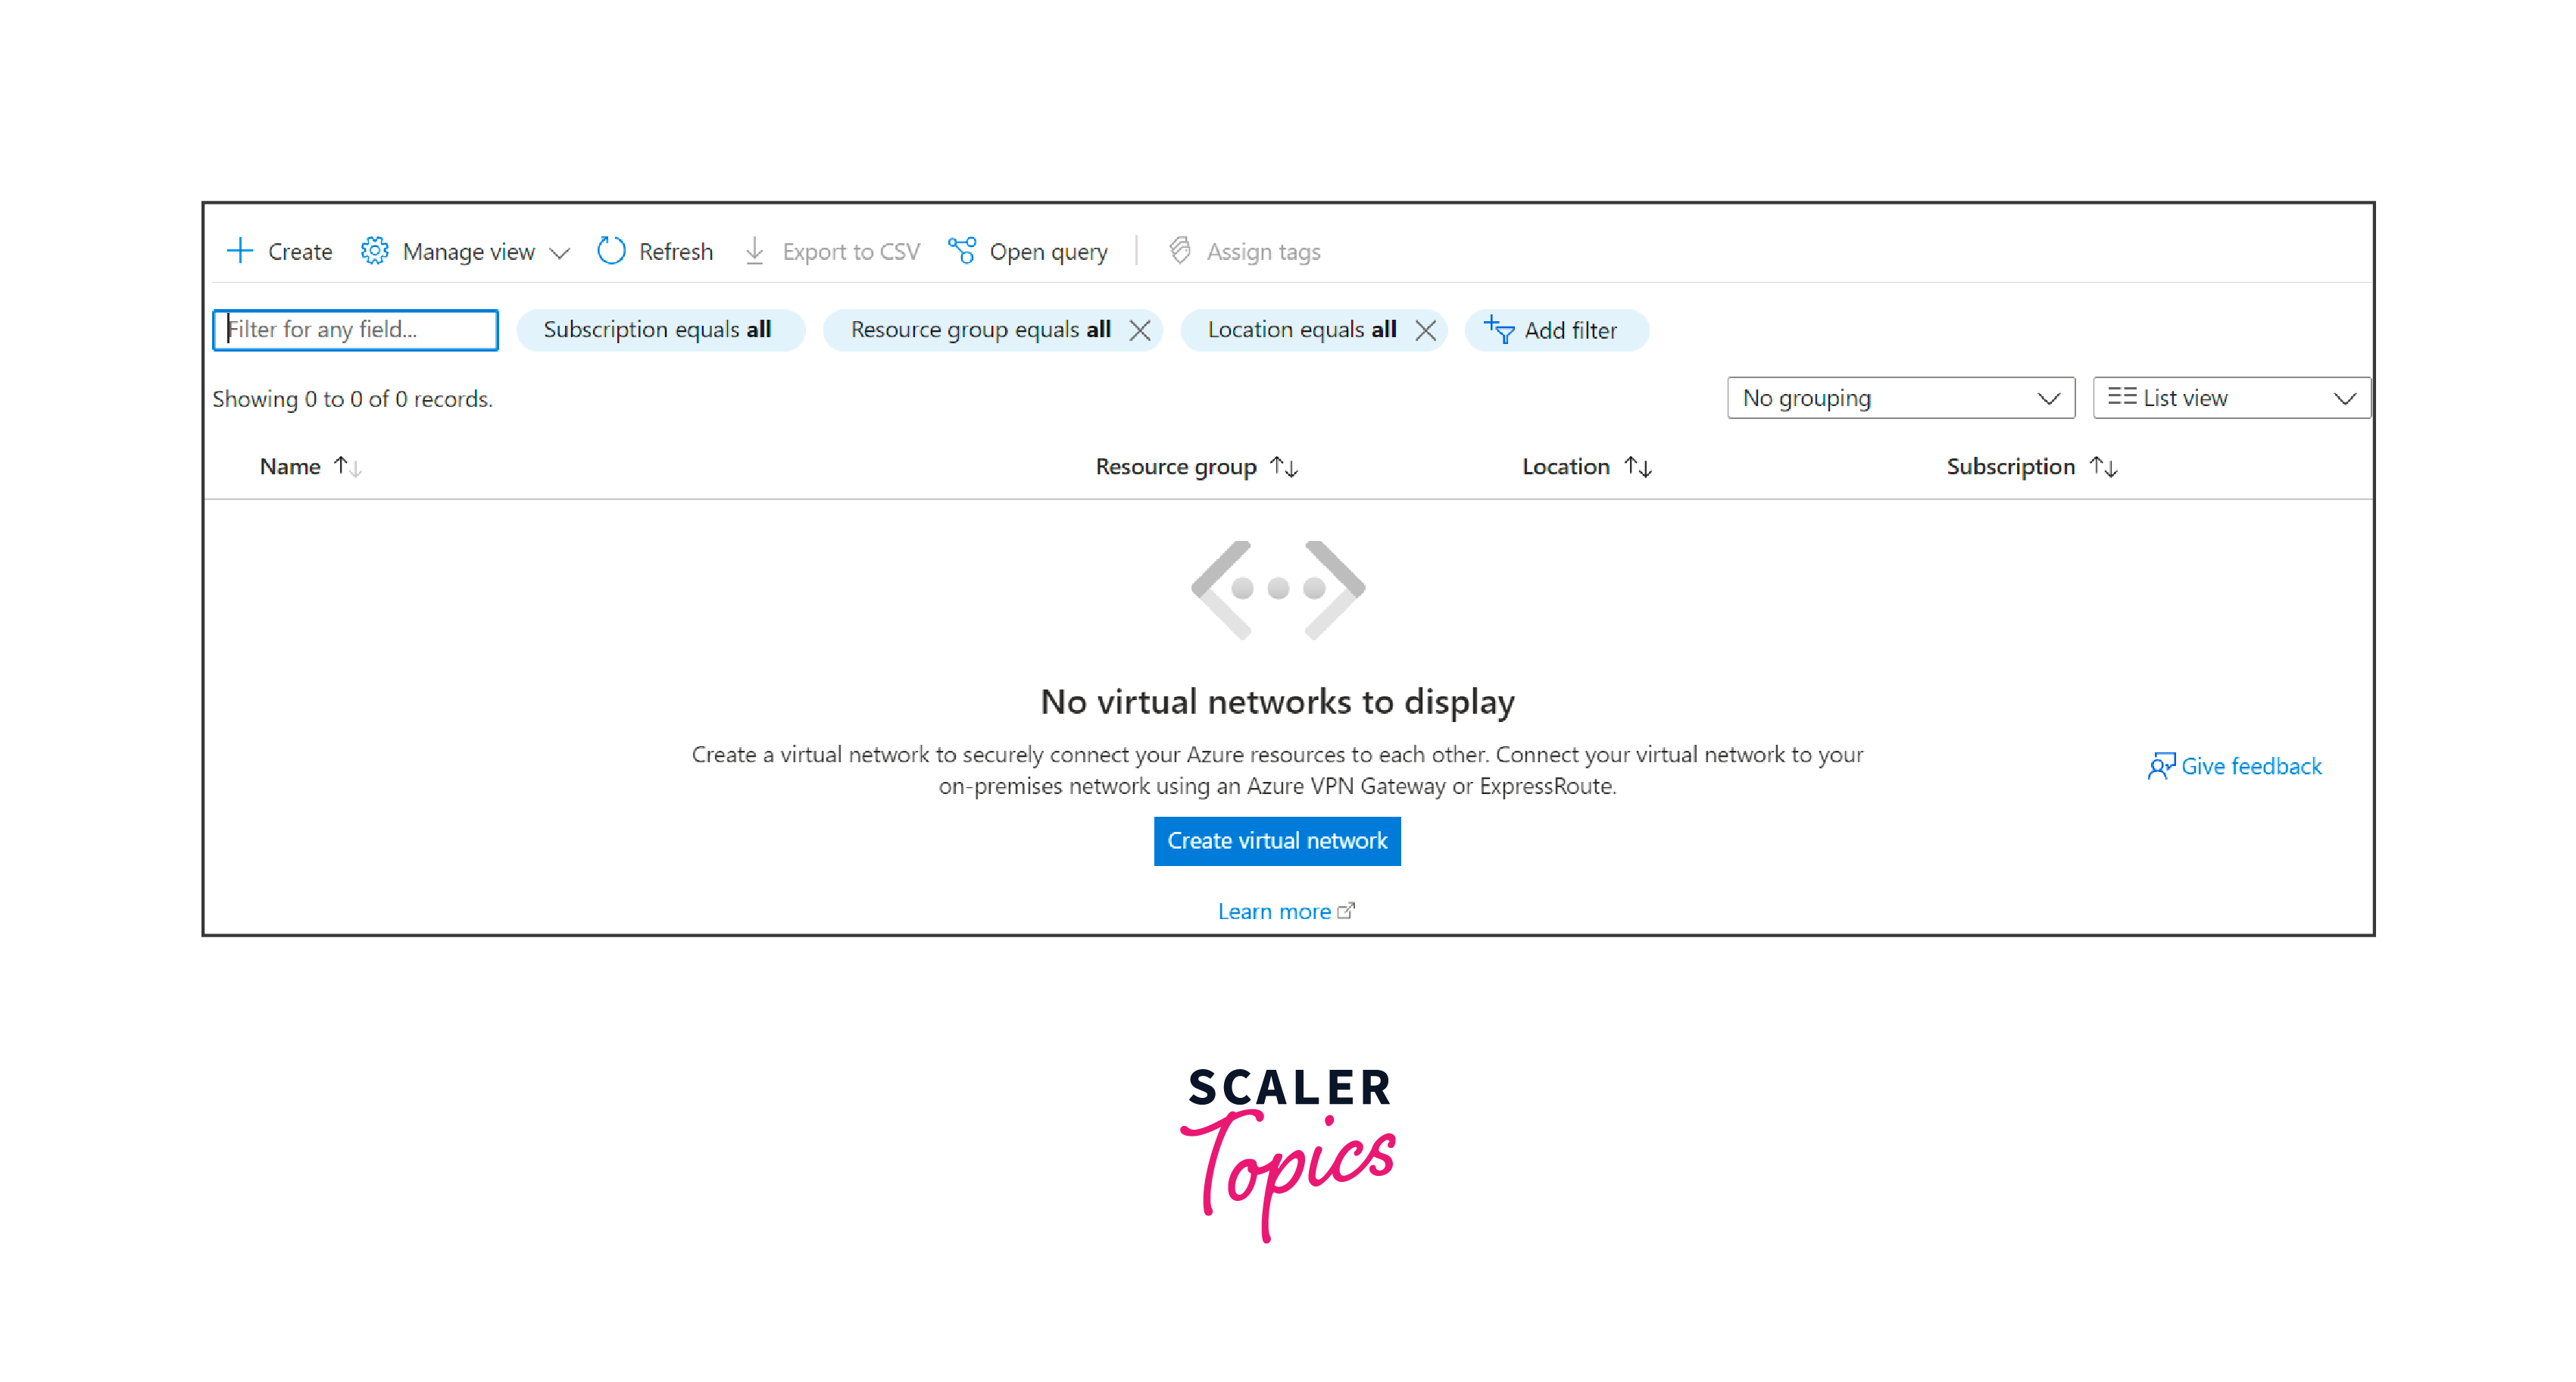The image size is (2576, 1382).
Task: Click the Manage view settings icon
Action: pyautogui.click(x=373, y=252)
